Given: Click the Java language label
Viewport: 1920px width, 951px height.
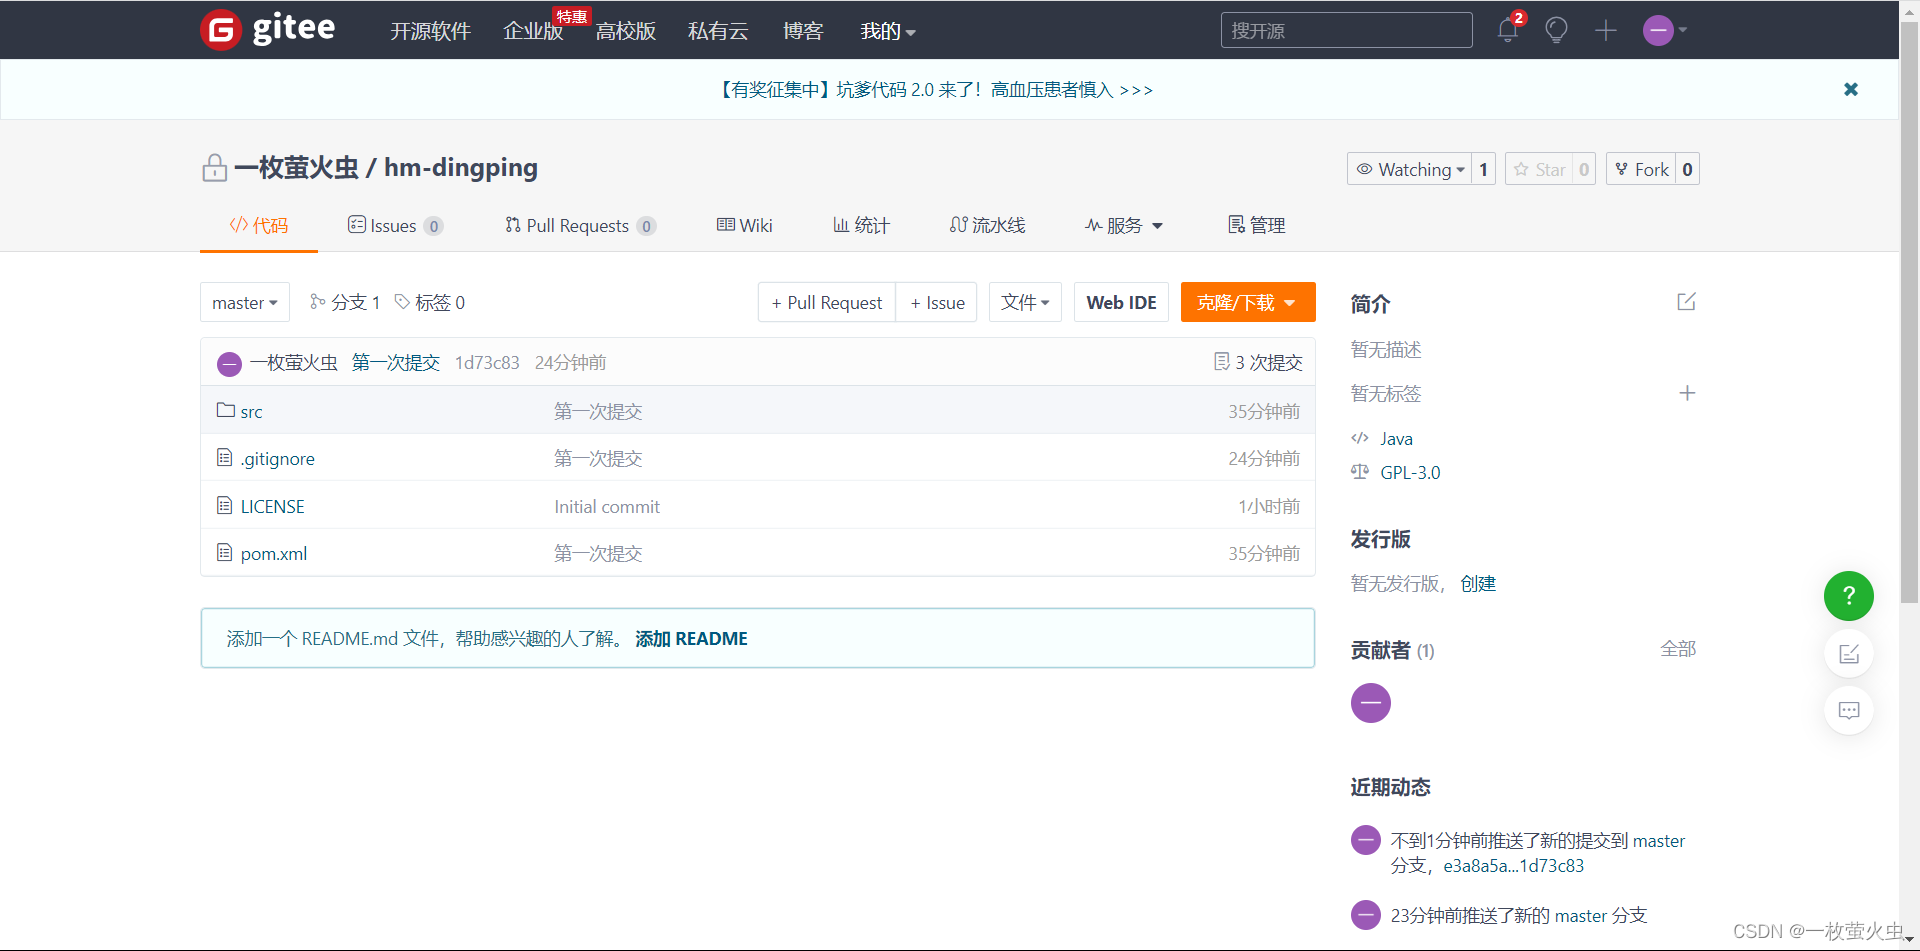Looking at the screenshot, I should coord(1396,438).
